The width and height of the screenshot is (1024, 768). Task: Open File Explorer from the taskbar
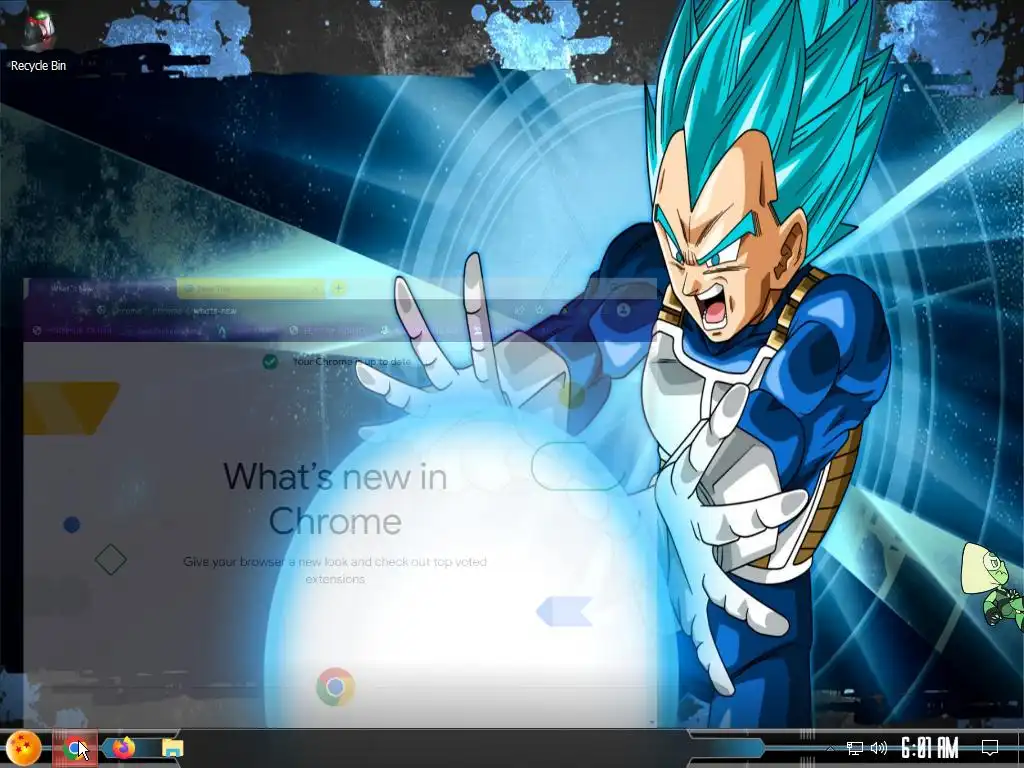click(172, 748)
